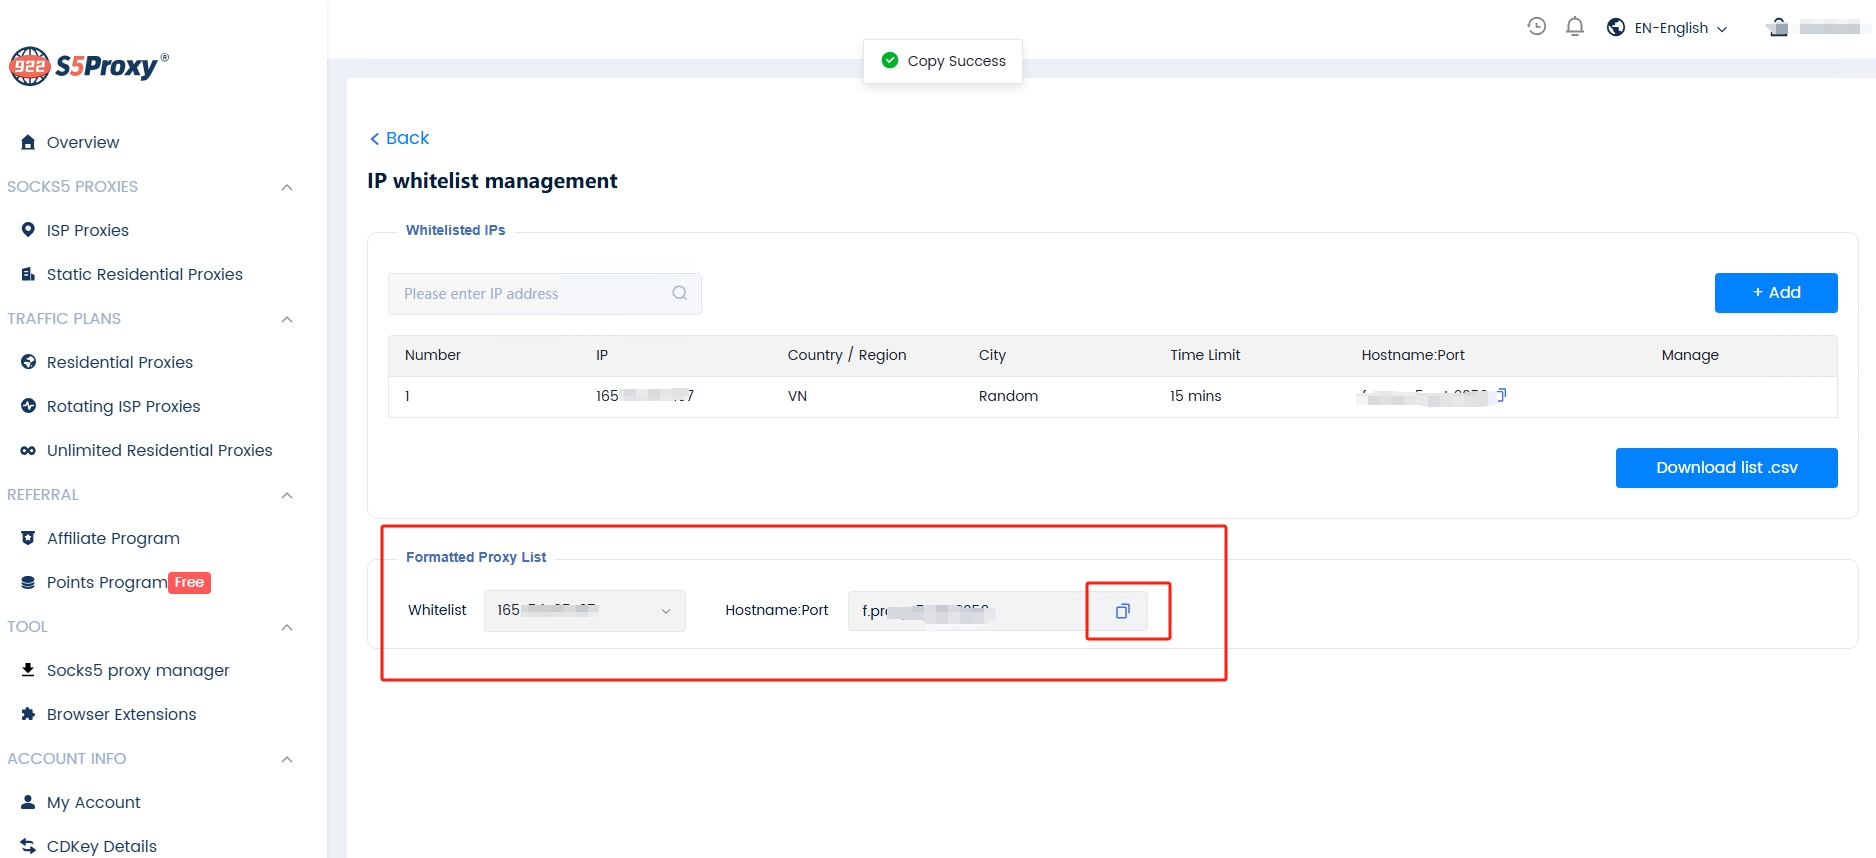Screen dimensions: 1876x858
Task: Open the Whitelist IP dropdown
Action: [x=584, y=611]
